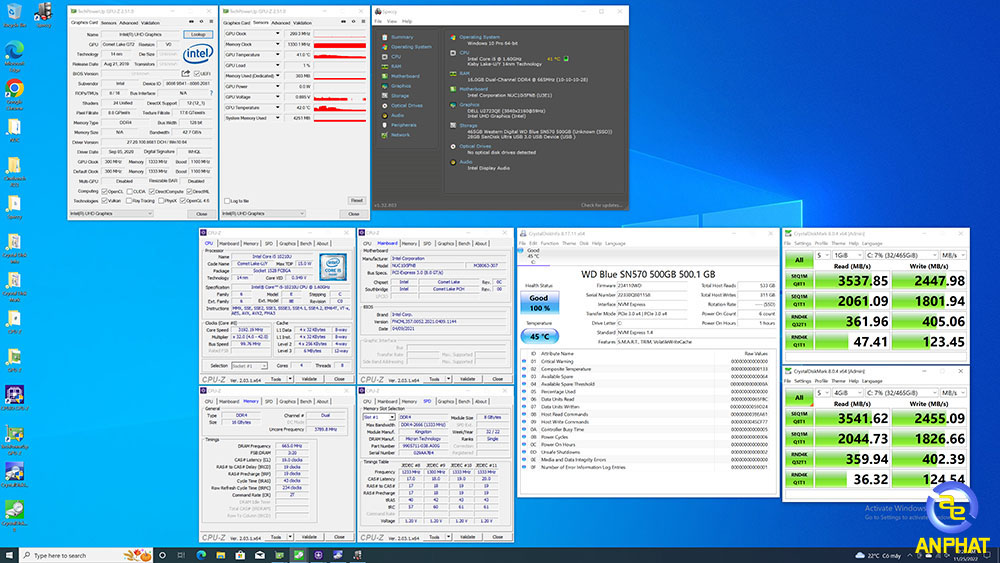The width and height of the screenshot is (1000, 563).
Task: Open the System Memory Used sensor dropdown
Action: coord(277,118)
